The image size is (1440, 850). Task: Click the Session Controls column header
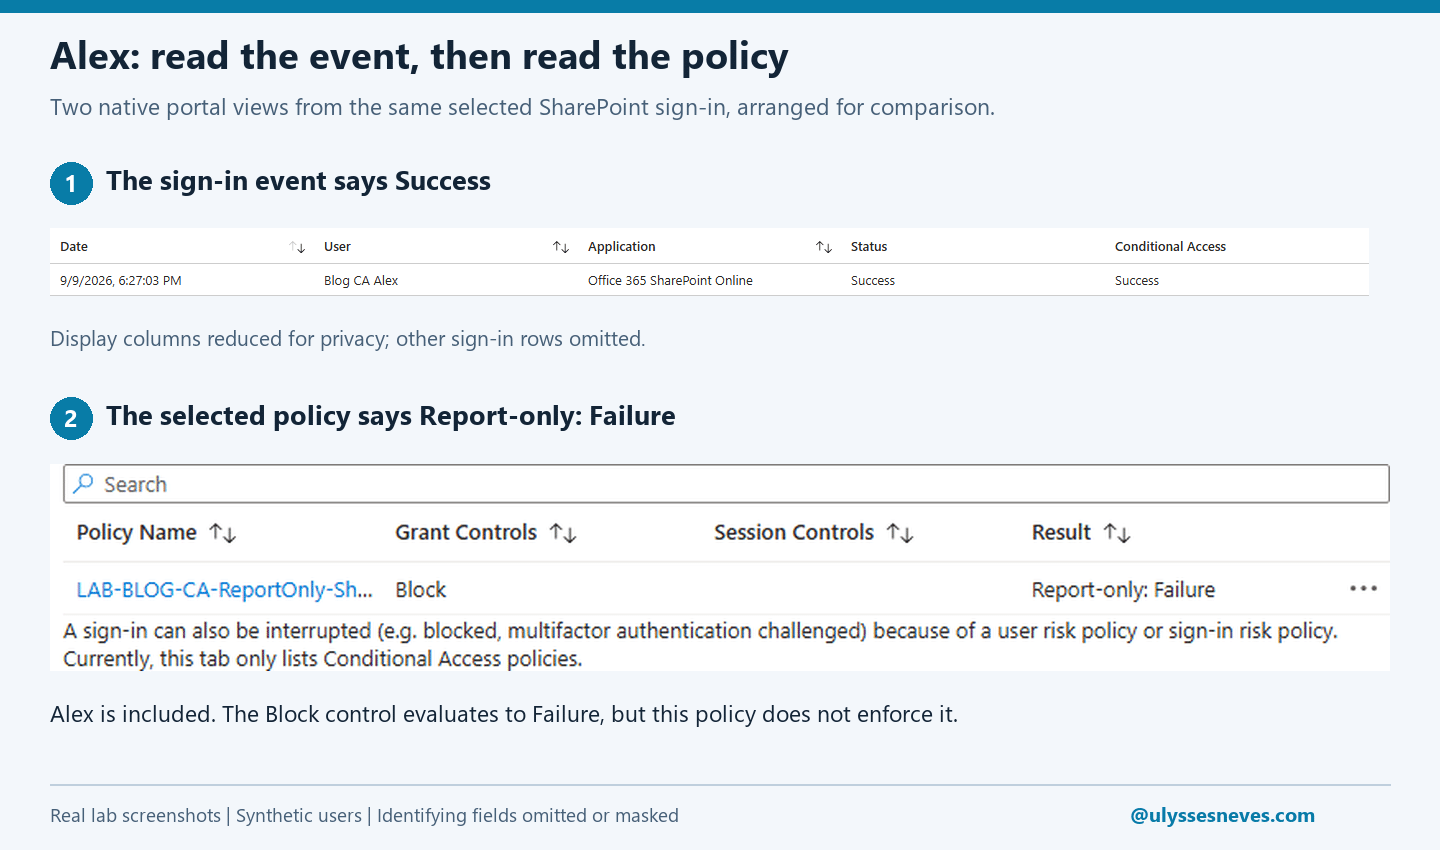tap(794, 533)
